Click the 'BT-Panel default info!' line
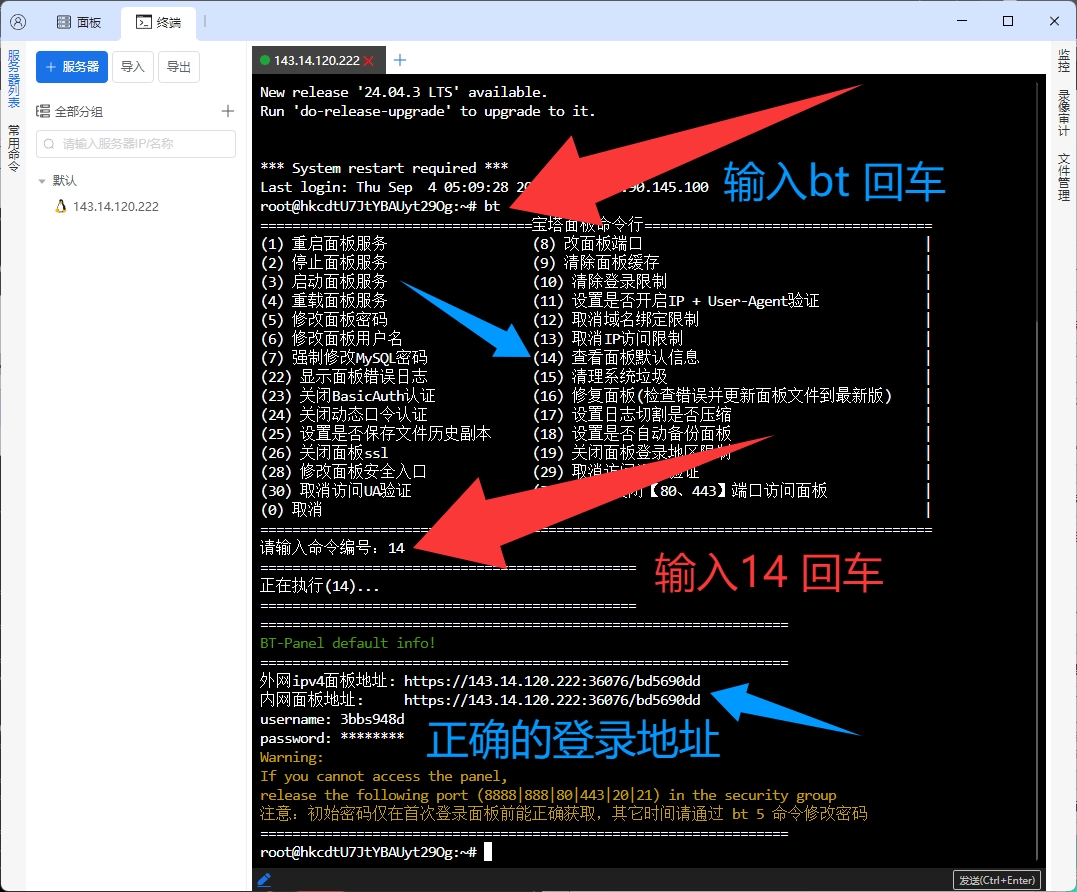Viewport: 1077px width, 892px height. pyautogui.click(x=348, y=643)
